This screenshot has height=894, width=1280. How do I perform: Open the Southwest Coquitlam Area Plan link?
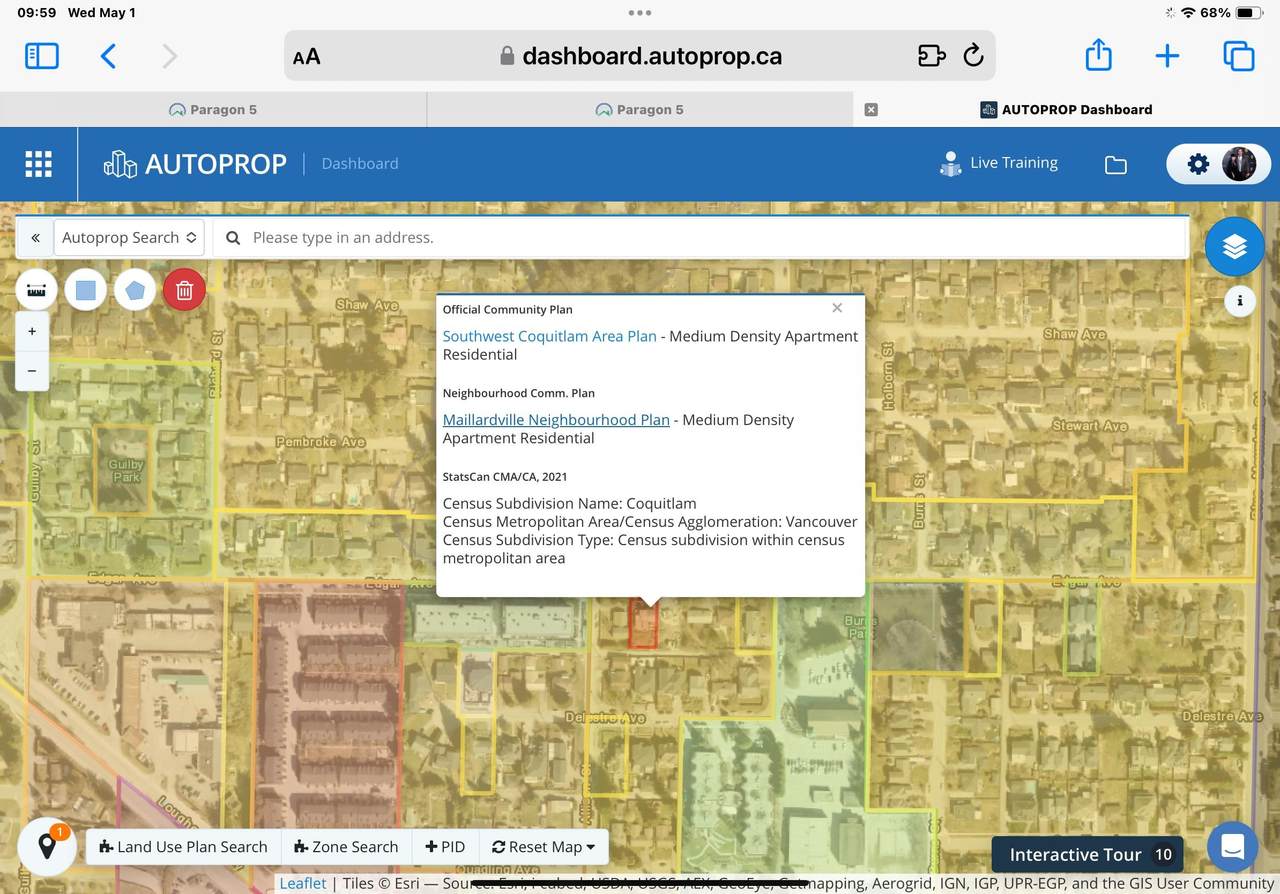coord(550,336)
